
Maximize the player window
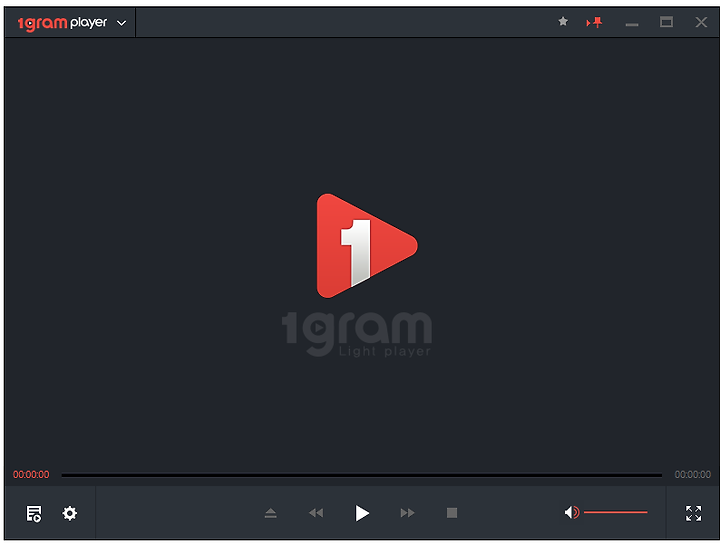(x=666, y=22)
